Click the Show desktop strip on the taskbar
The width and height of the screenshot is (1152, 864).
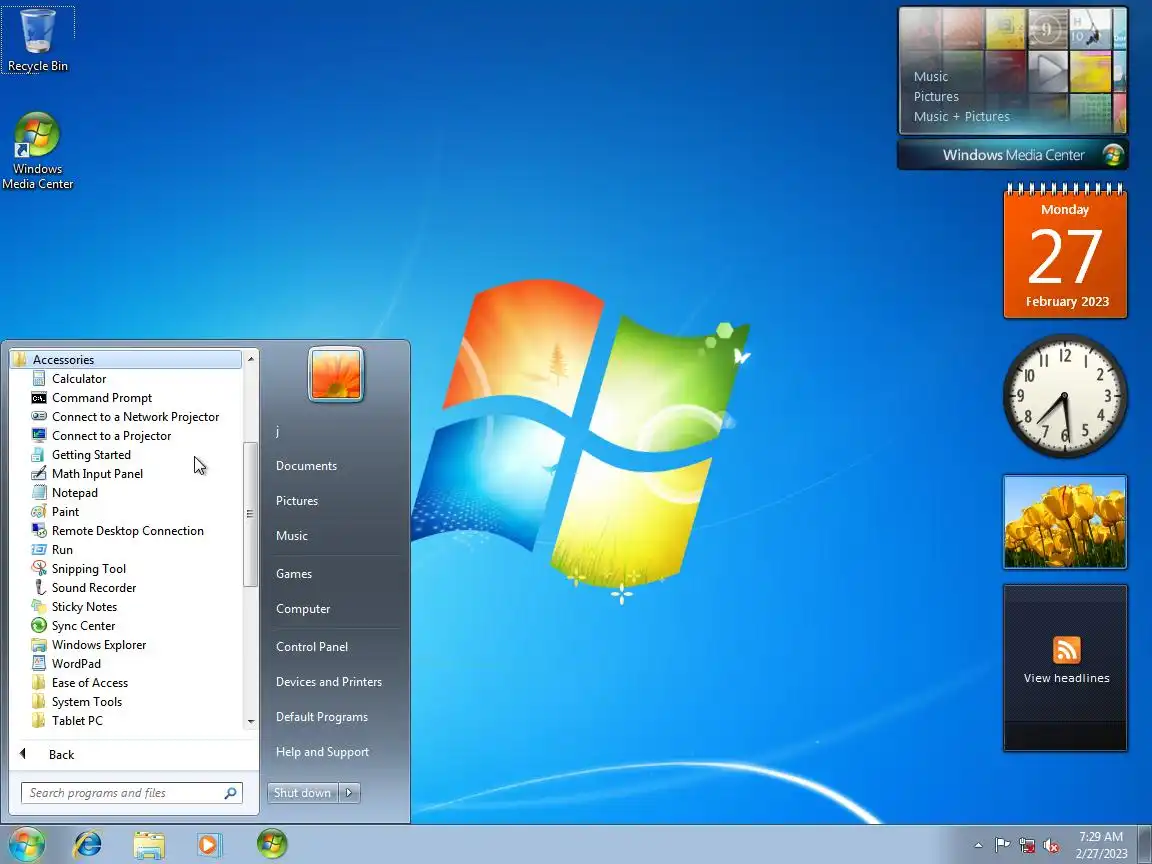pyautogui.click(x=1145, y=845)
